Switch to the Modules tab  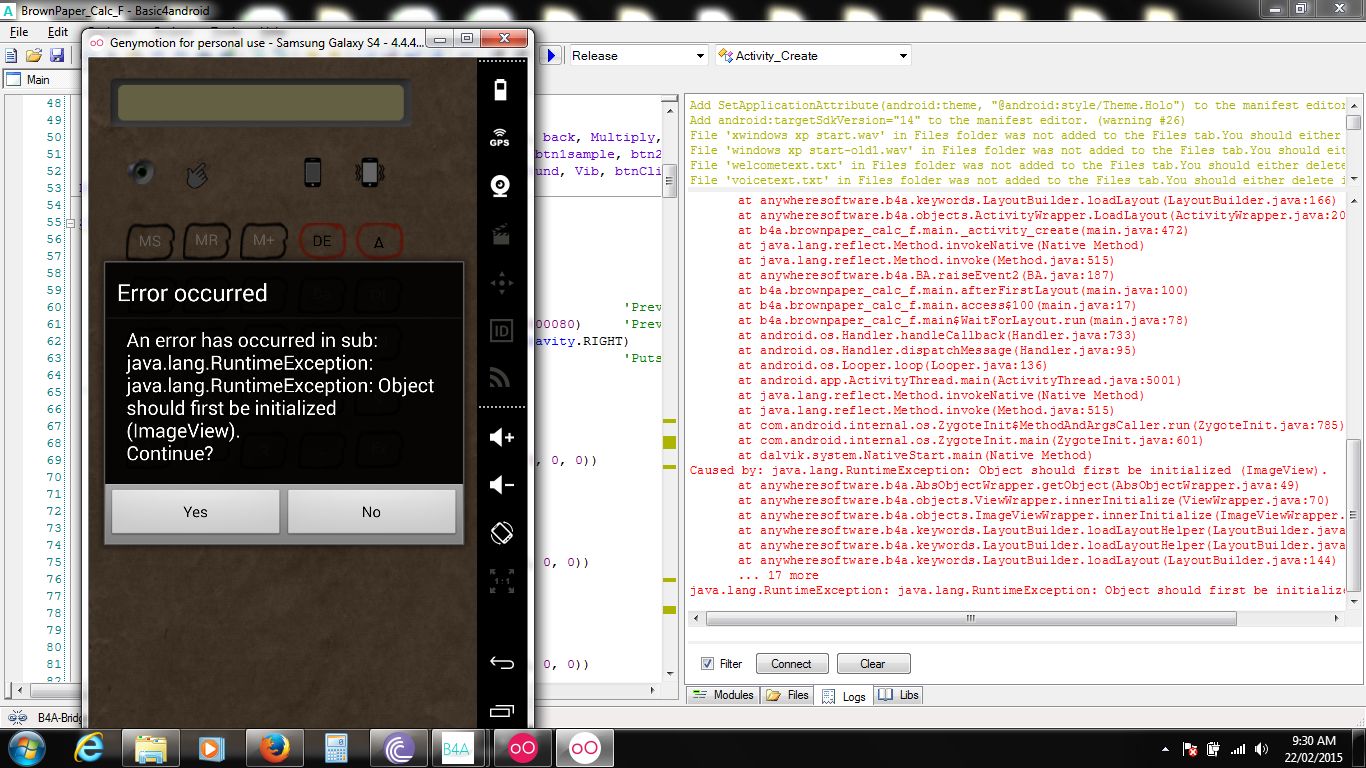coord(723,695)
